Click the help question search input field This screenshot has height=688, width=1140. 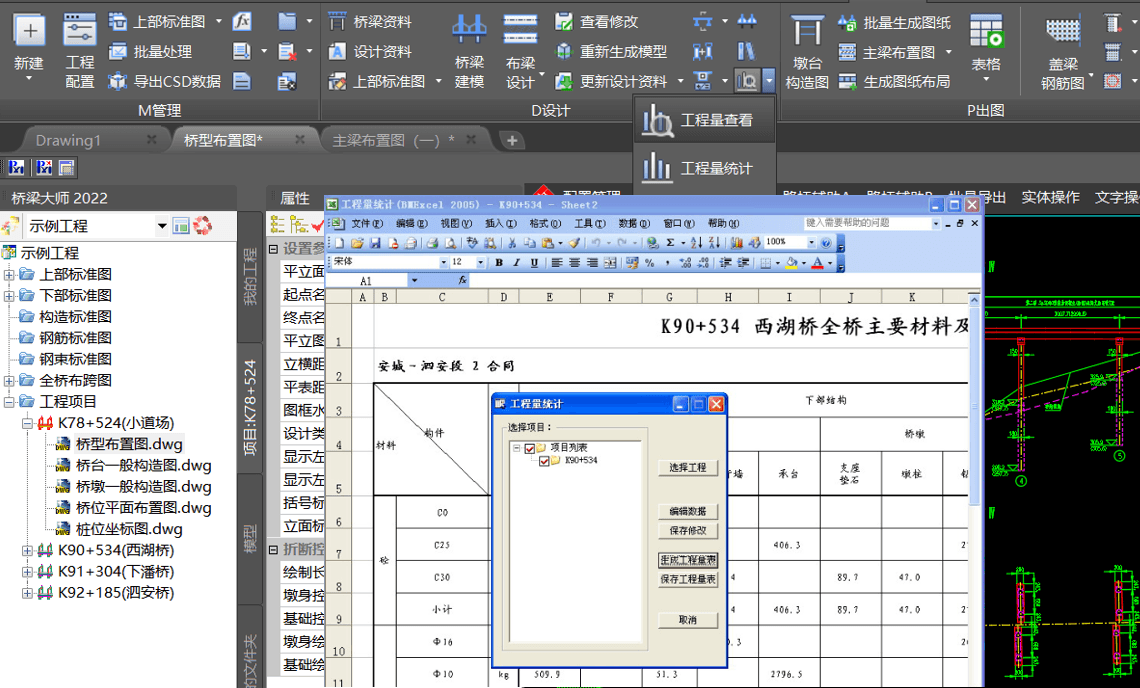(866, 223)
